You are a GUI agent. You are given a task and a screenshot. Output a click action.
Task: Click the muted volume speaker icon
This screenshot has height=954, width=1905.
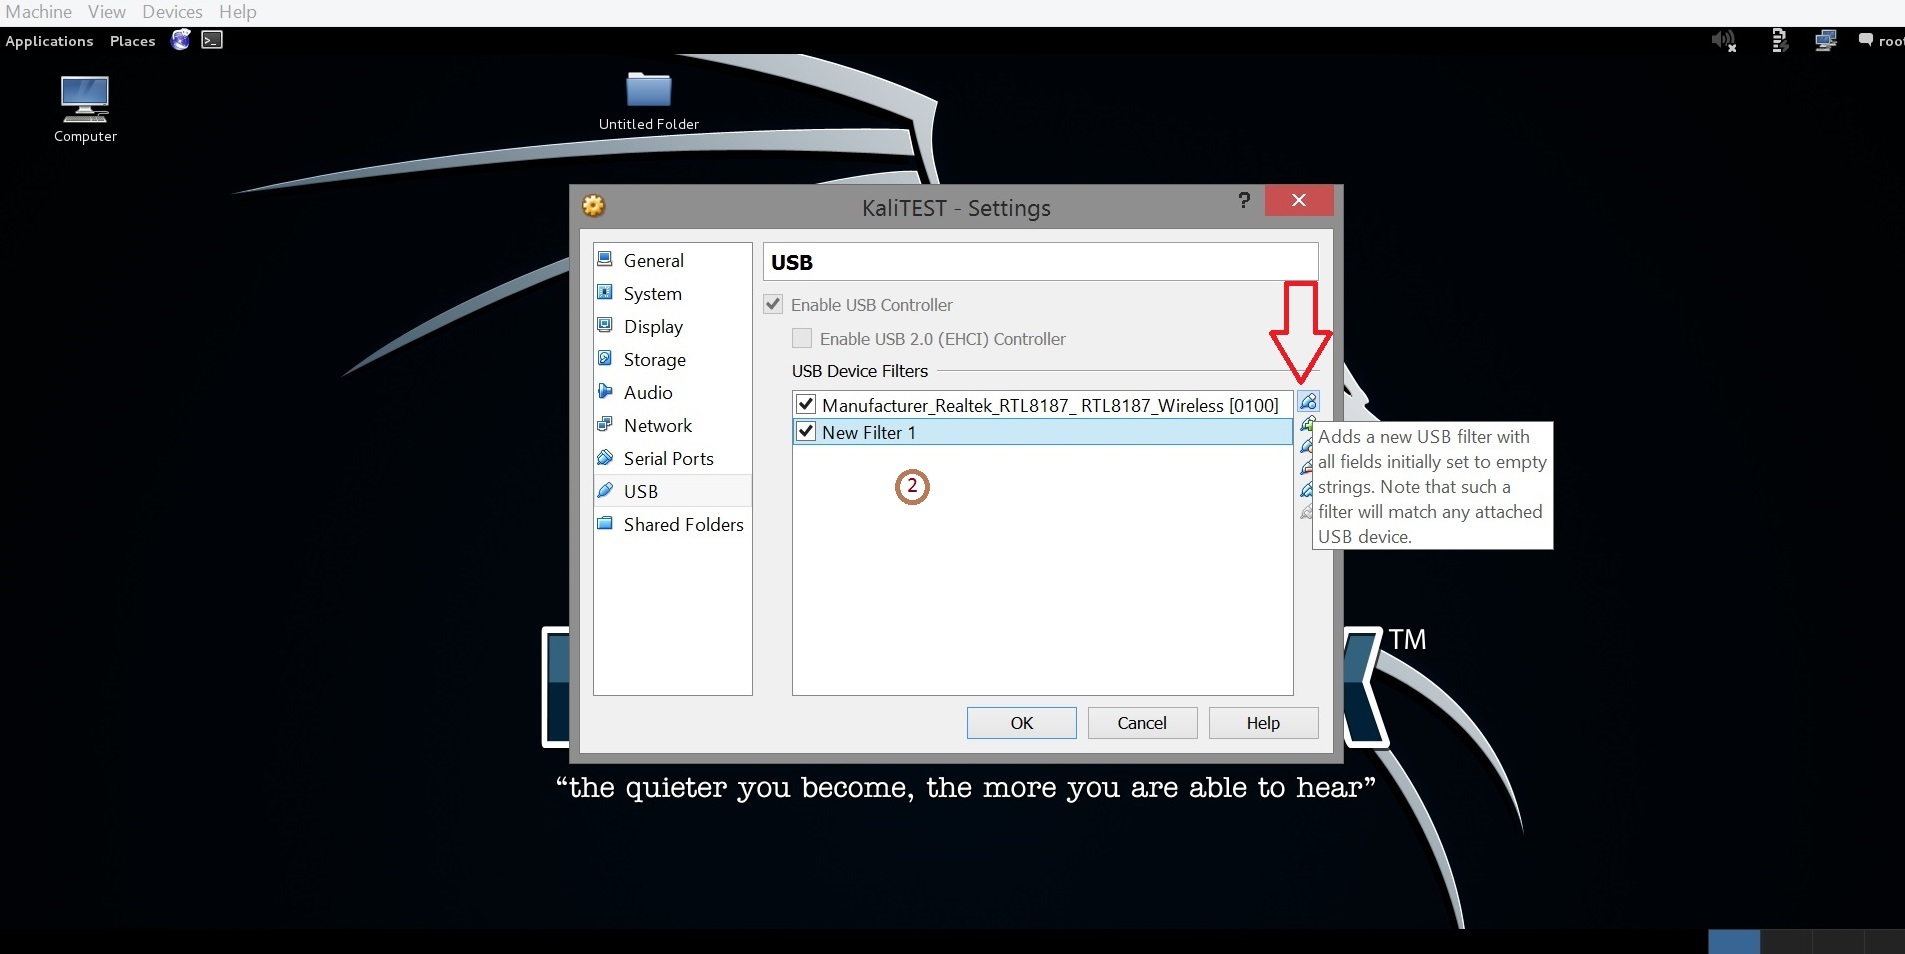(x=1723, y=41)
